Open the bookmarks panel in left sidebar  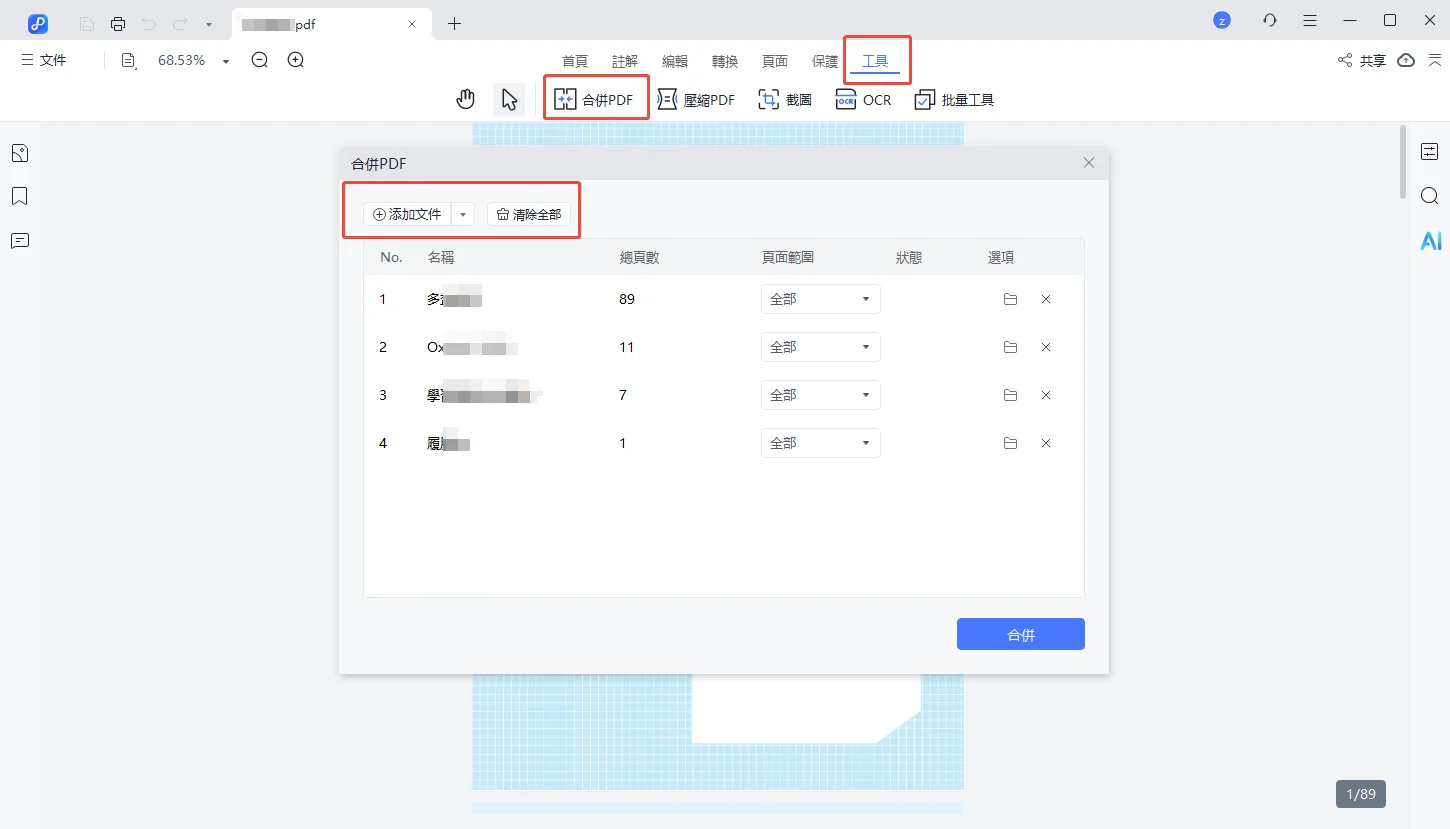(x=19, y=197)
